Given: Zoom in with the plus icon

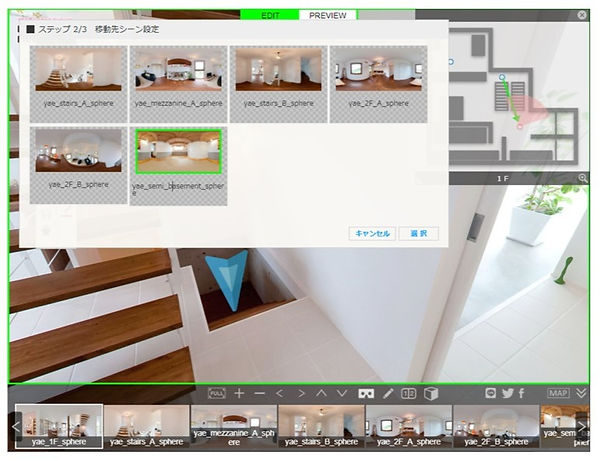Looking at the screenshot, I should pyautogui.click(x=239, y=394).
